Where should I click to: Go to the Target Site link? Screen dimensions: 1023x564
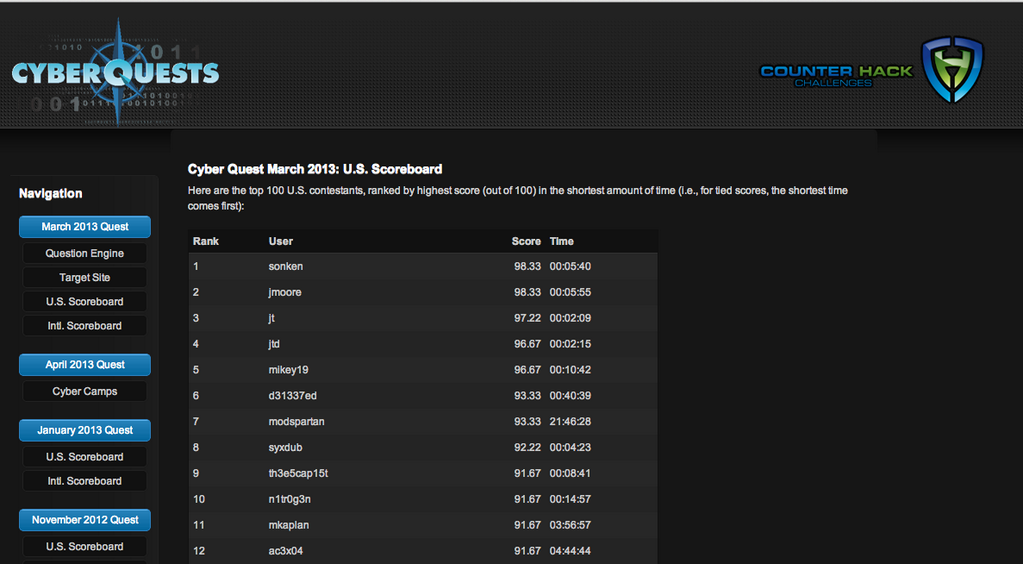(85, 277)
